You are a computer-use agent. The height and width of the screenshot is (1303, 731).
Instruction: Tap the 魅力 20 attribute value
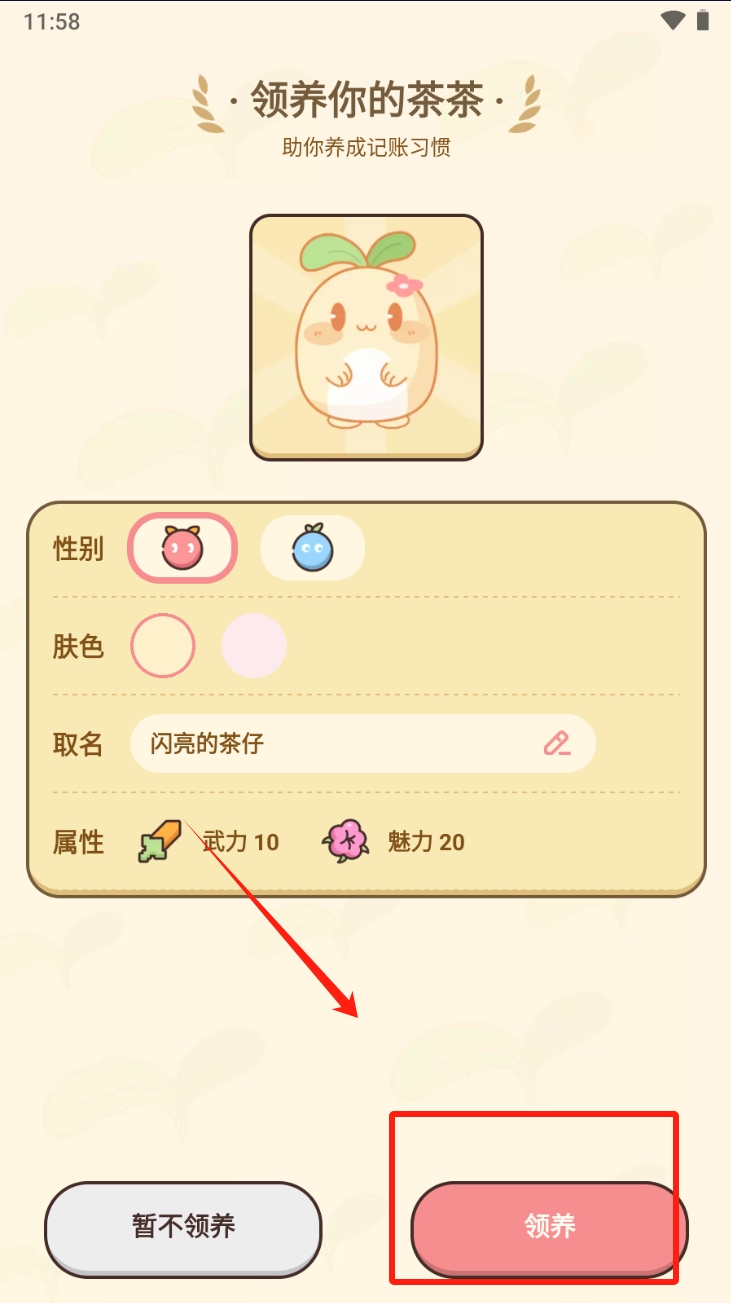point(426,842)
